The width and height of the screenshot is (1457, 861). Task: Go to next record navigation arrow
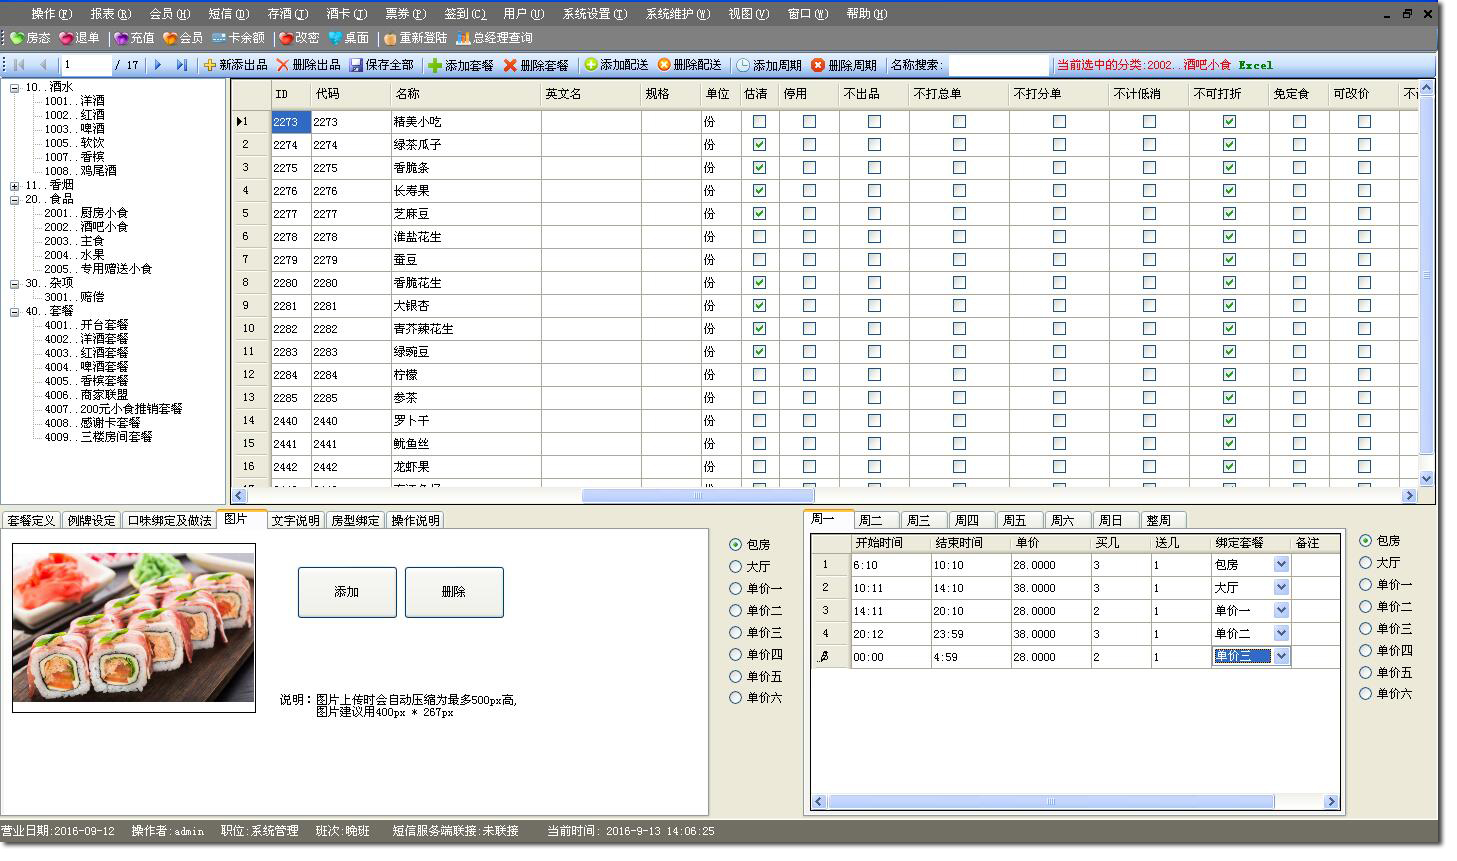tap(158, 65)
